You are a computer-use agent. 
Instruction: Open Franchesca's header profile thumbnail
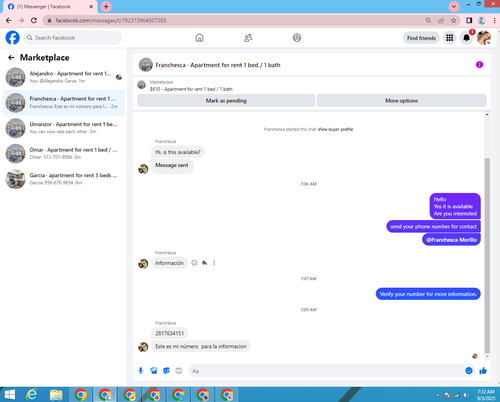[146, 65]
